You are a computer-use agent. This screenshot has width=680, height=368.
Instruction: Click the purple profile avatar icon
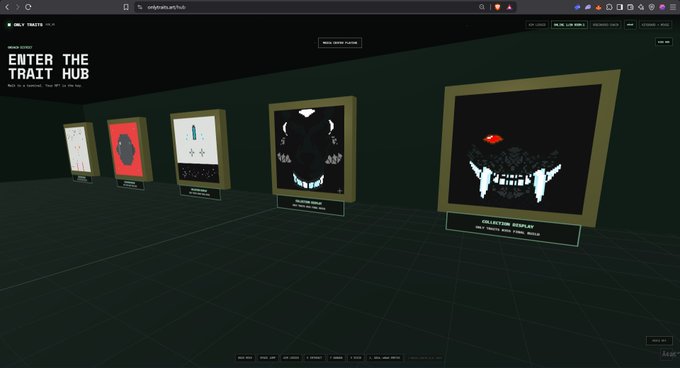[662, 7]
